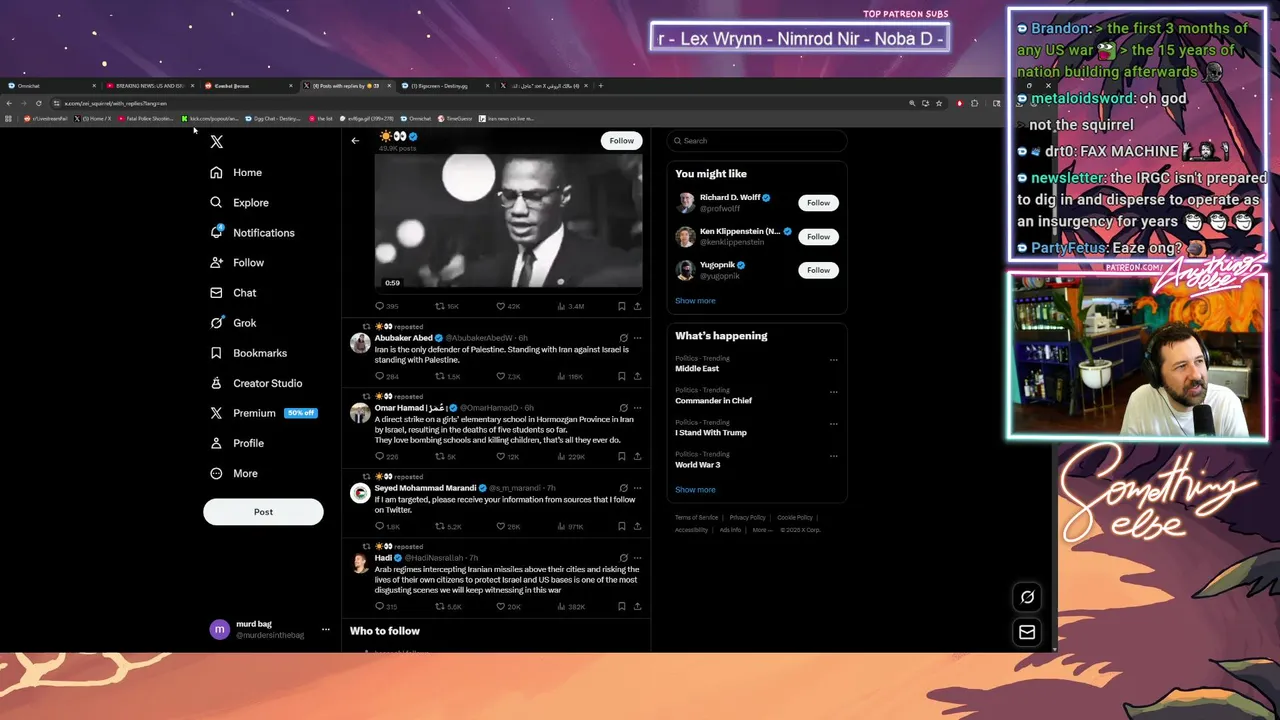
Task: Show more under You might like
Action: 695,301
